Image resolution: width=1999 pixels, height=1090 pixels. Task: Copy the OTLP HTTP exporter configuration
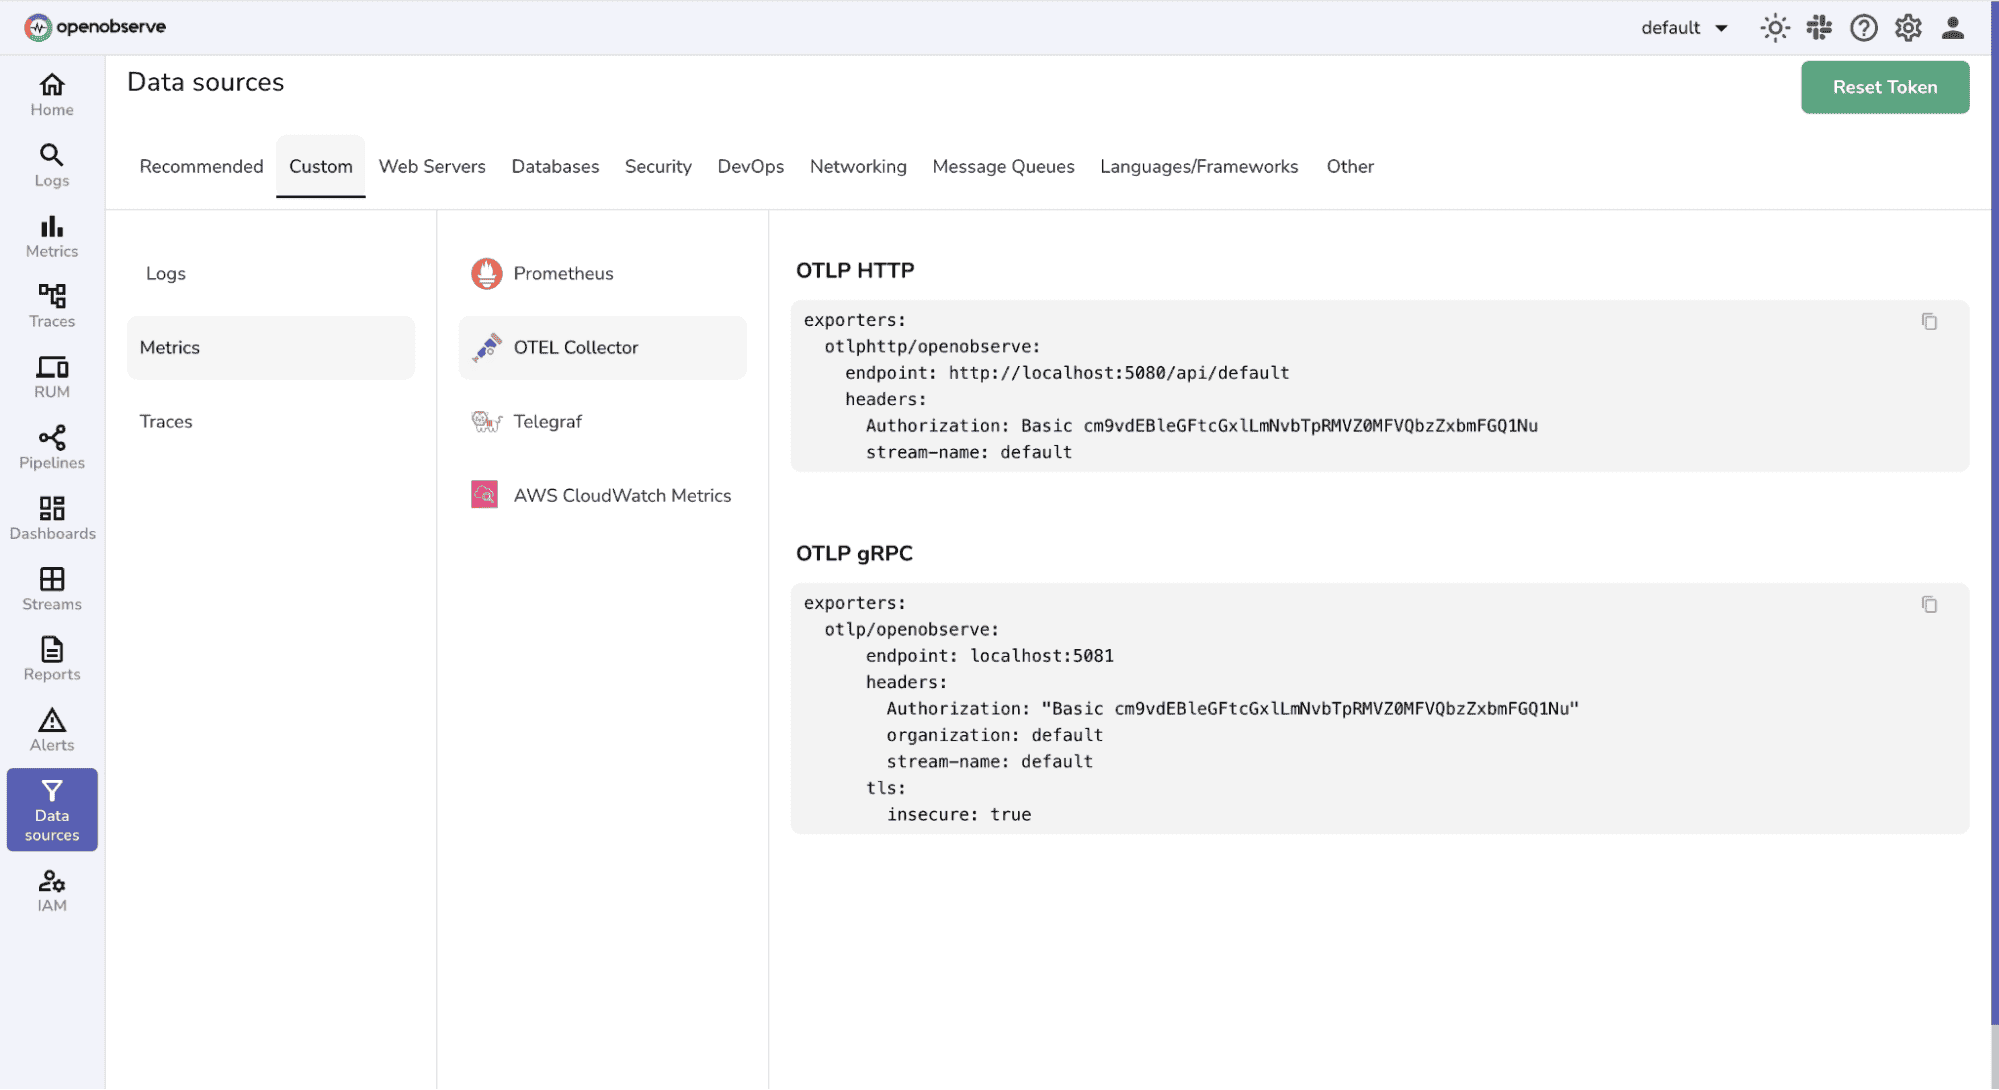pos(1929,321)
